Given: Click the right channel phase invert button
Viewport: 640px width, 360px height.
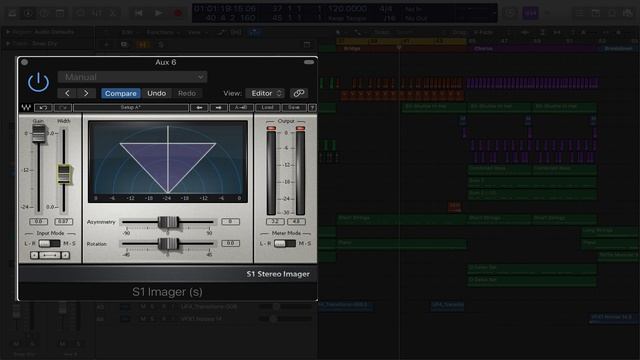Looking at the screenshot, I should [x=65, y=256].
